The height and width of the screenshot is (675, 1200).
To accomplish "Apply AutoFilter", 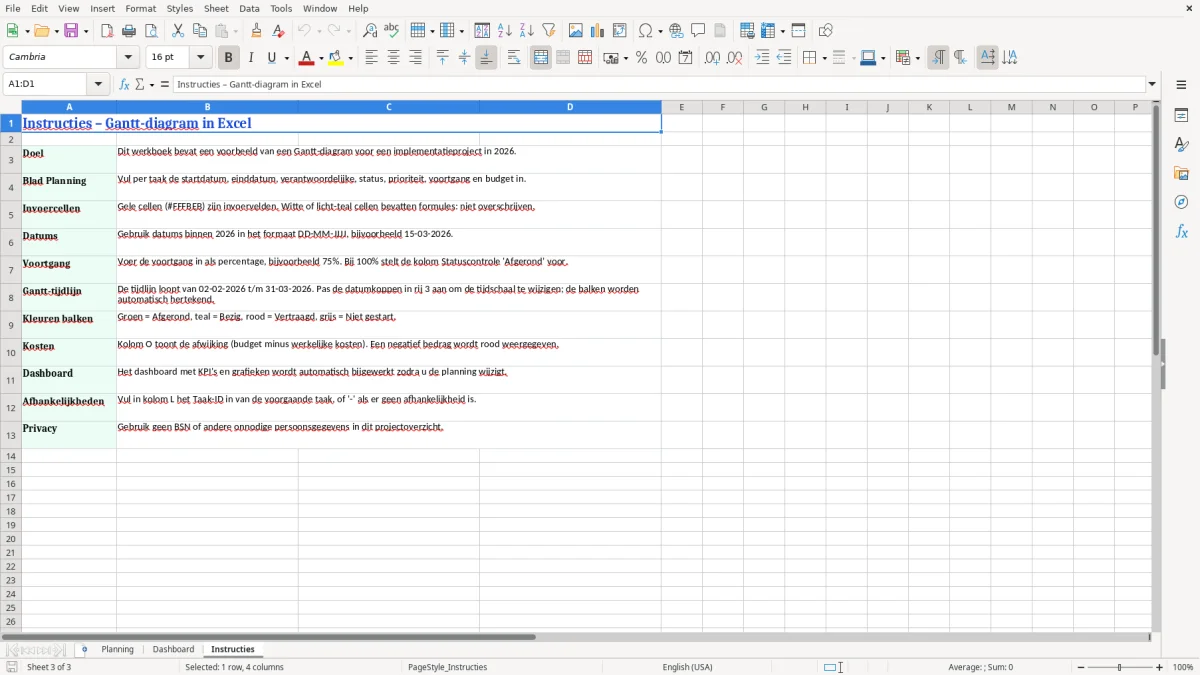I will (548, 31).
